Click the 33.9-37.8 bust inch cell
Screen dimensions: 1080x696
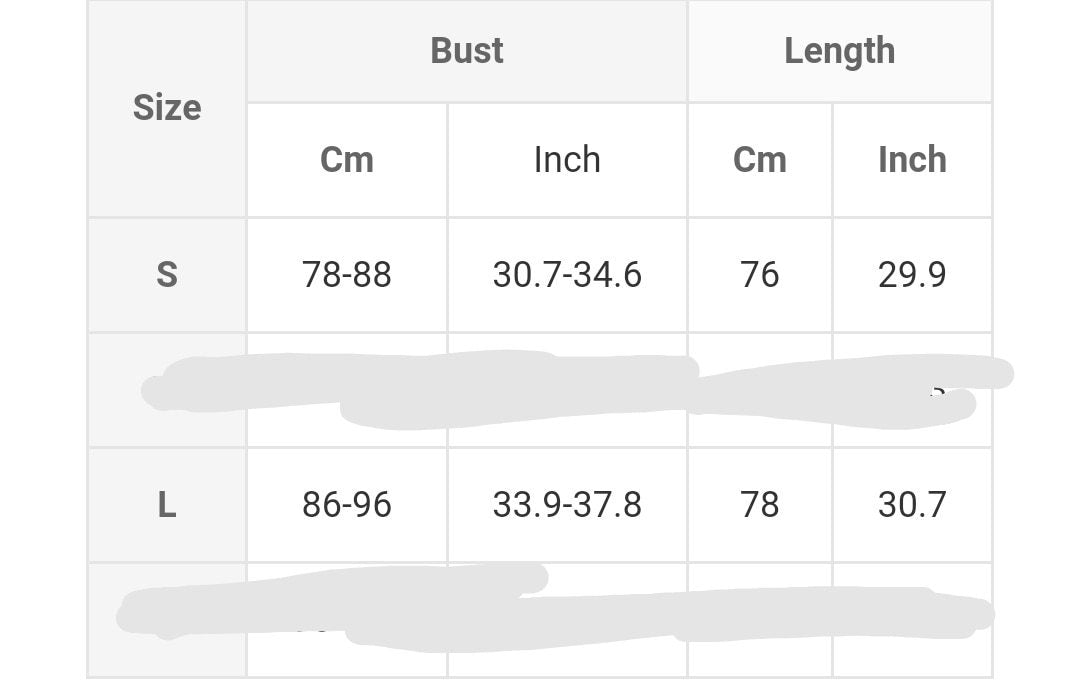click(567, 505)
